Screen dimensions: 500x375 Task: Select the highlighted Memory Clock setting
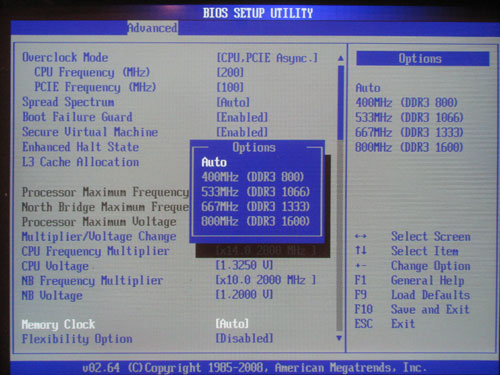58,324
